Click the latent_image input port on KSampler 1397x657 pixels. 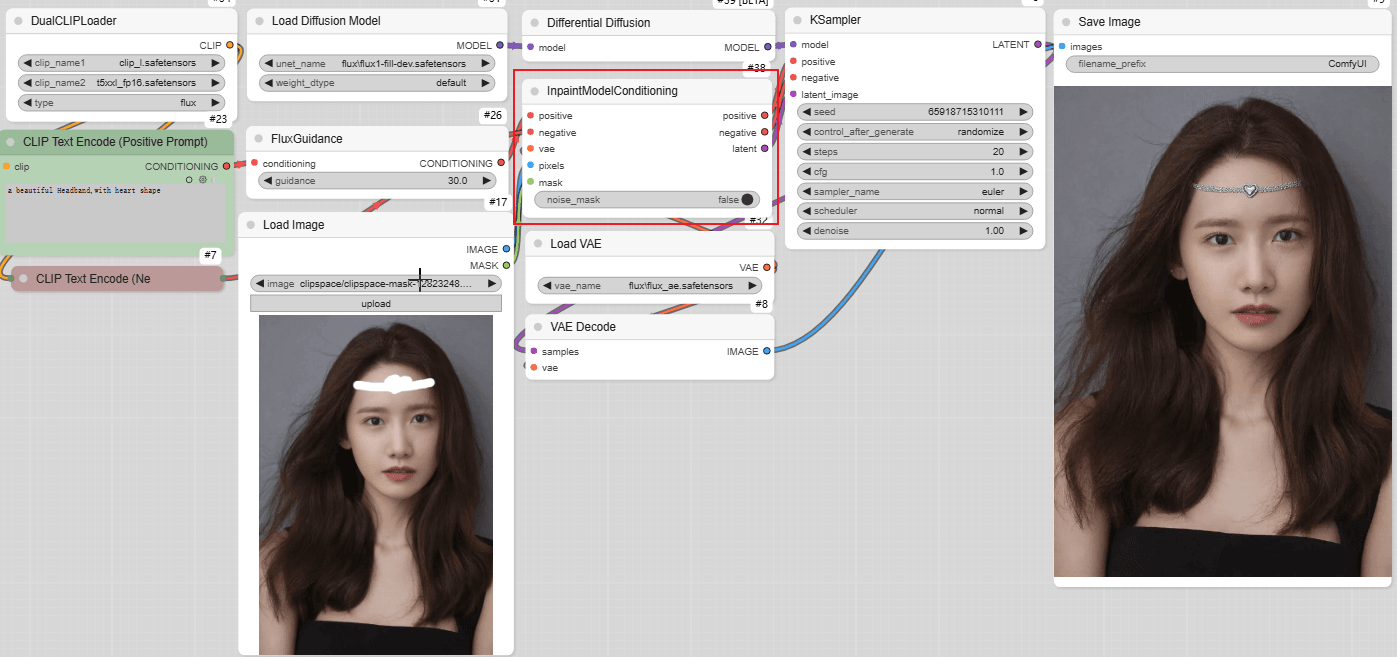[793, 94]
